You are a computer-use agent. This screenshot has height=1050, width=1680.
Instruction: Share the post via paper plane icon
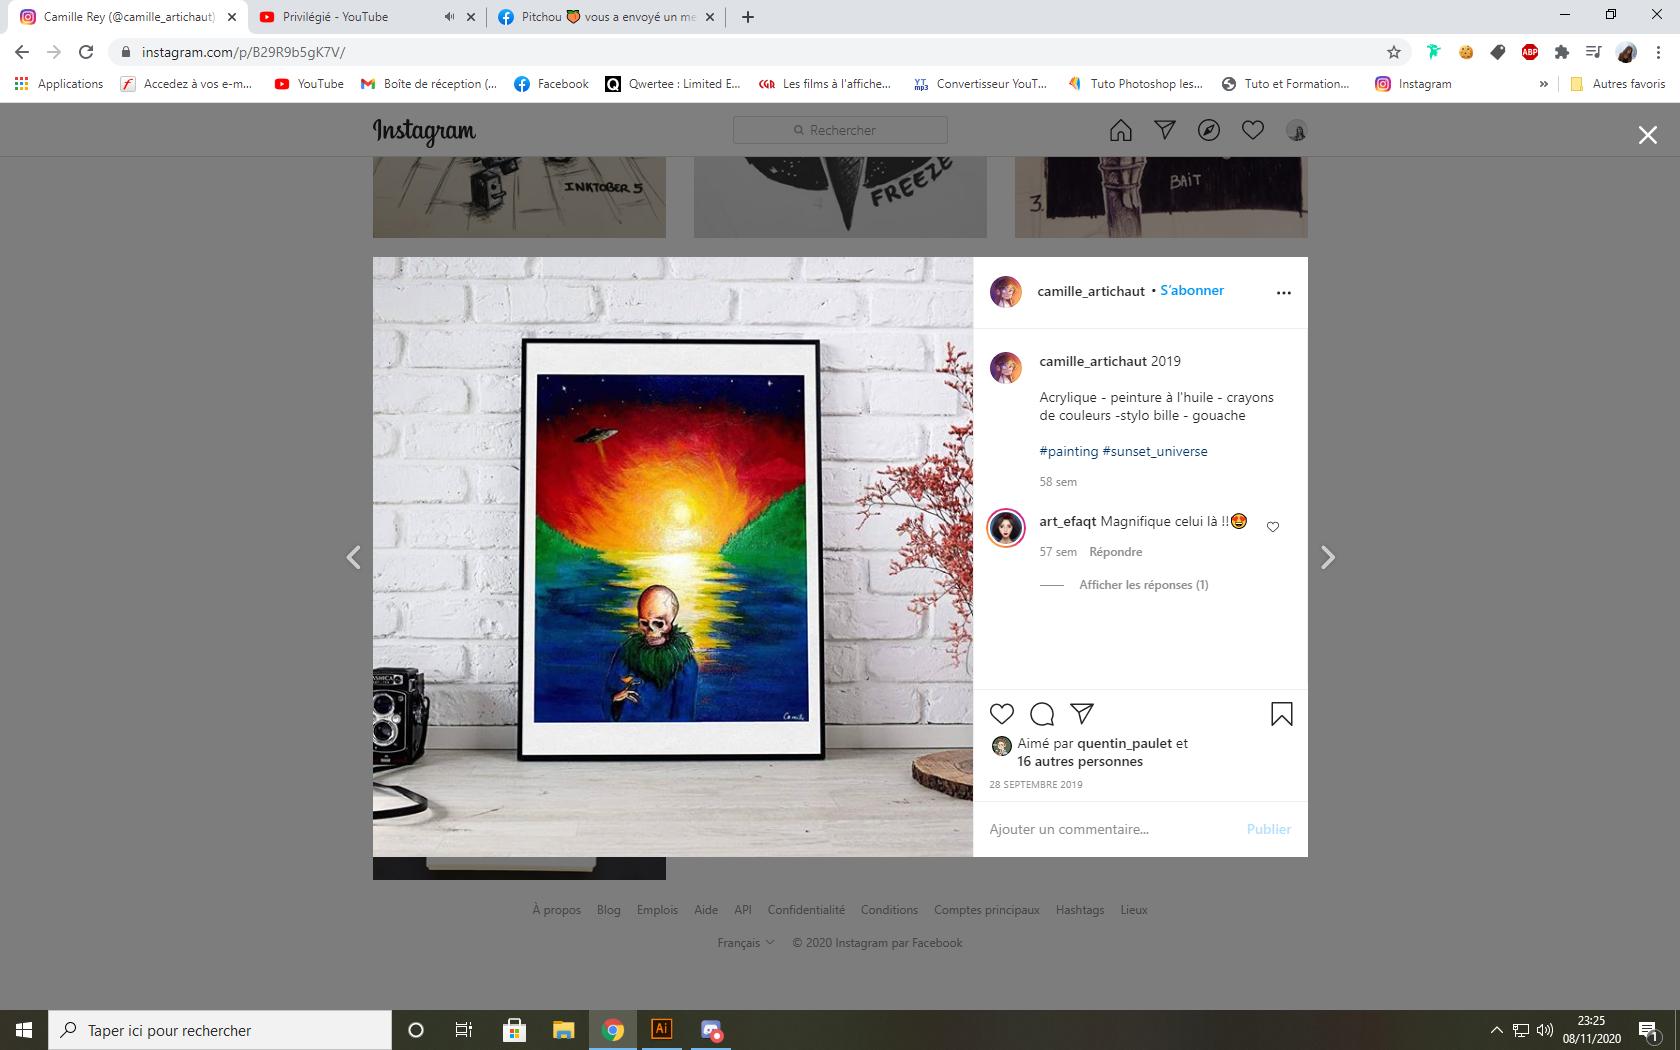[1082, 713]
